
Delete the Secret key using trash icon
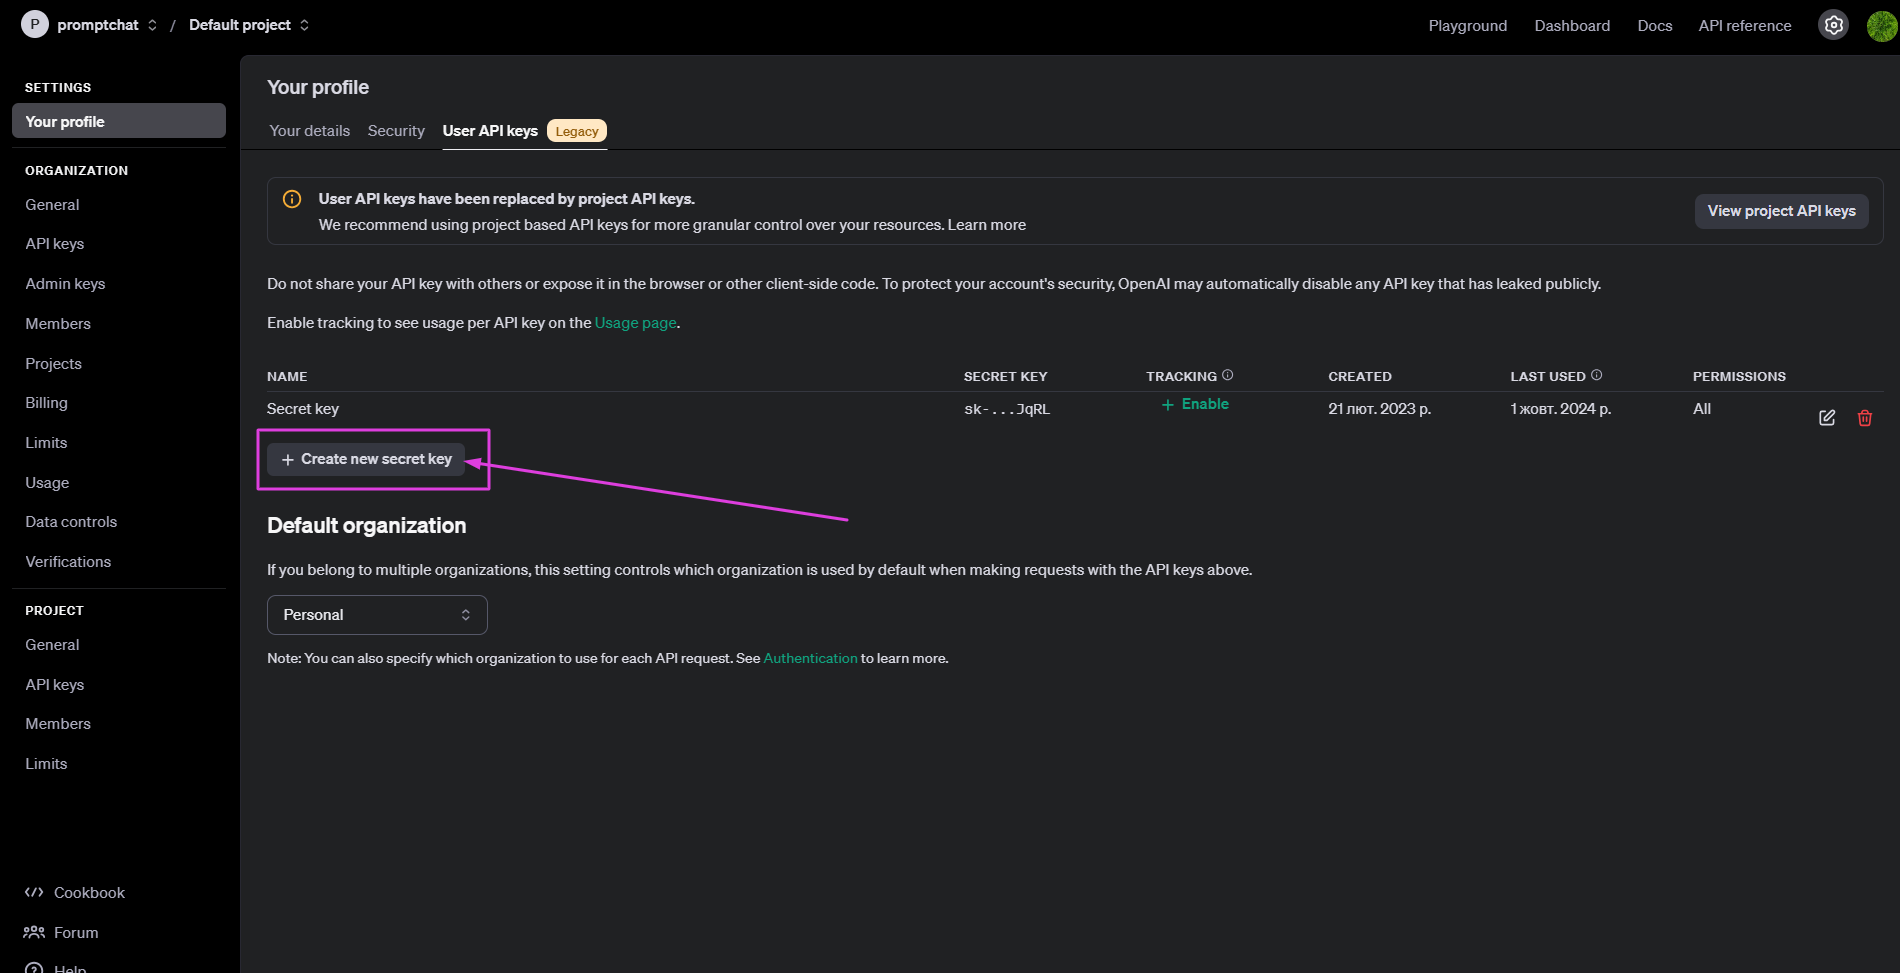[x=1864, y=418]
